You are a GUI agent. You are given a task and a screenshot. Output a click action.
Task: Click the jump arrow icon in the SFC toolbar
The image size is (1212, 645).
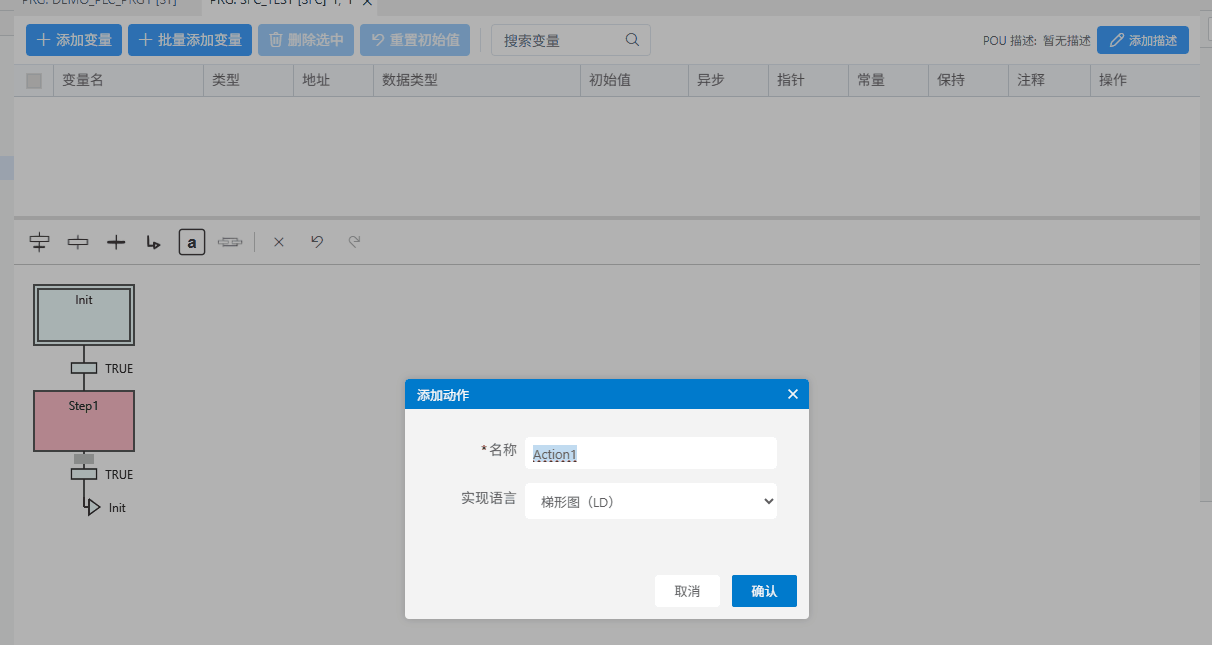[153, 241]
